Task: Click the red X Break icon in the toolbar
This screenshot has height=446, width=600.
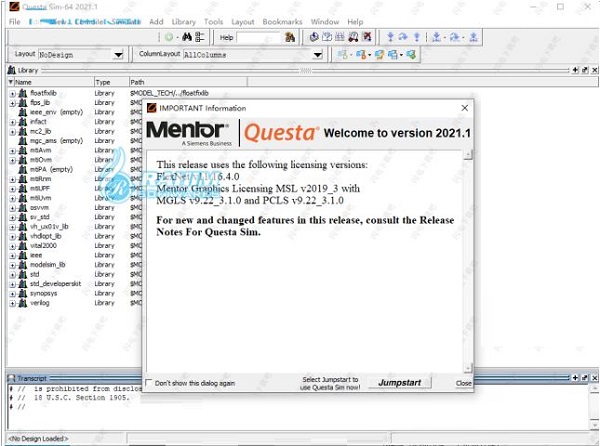Action: pos(367,37)
